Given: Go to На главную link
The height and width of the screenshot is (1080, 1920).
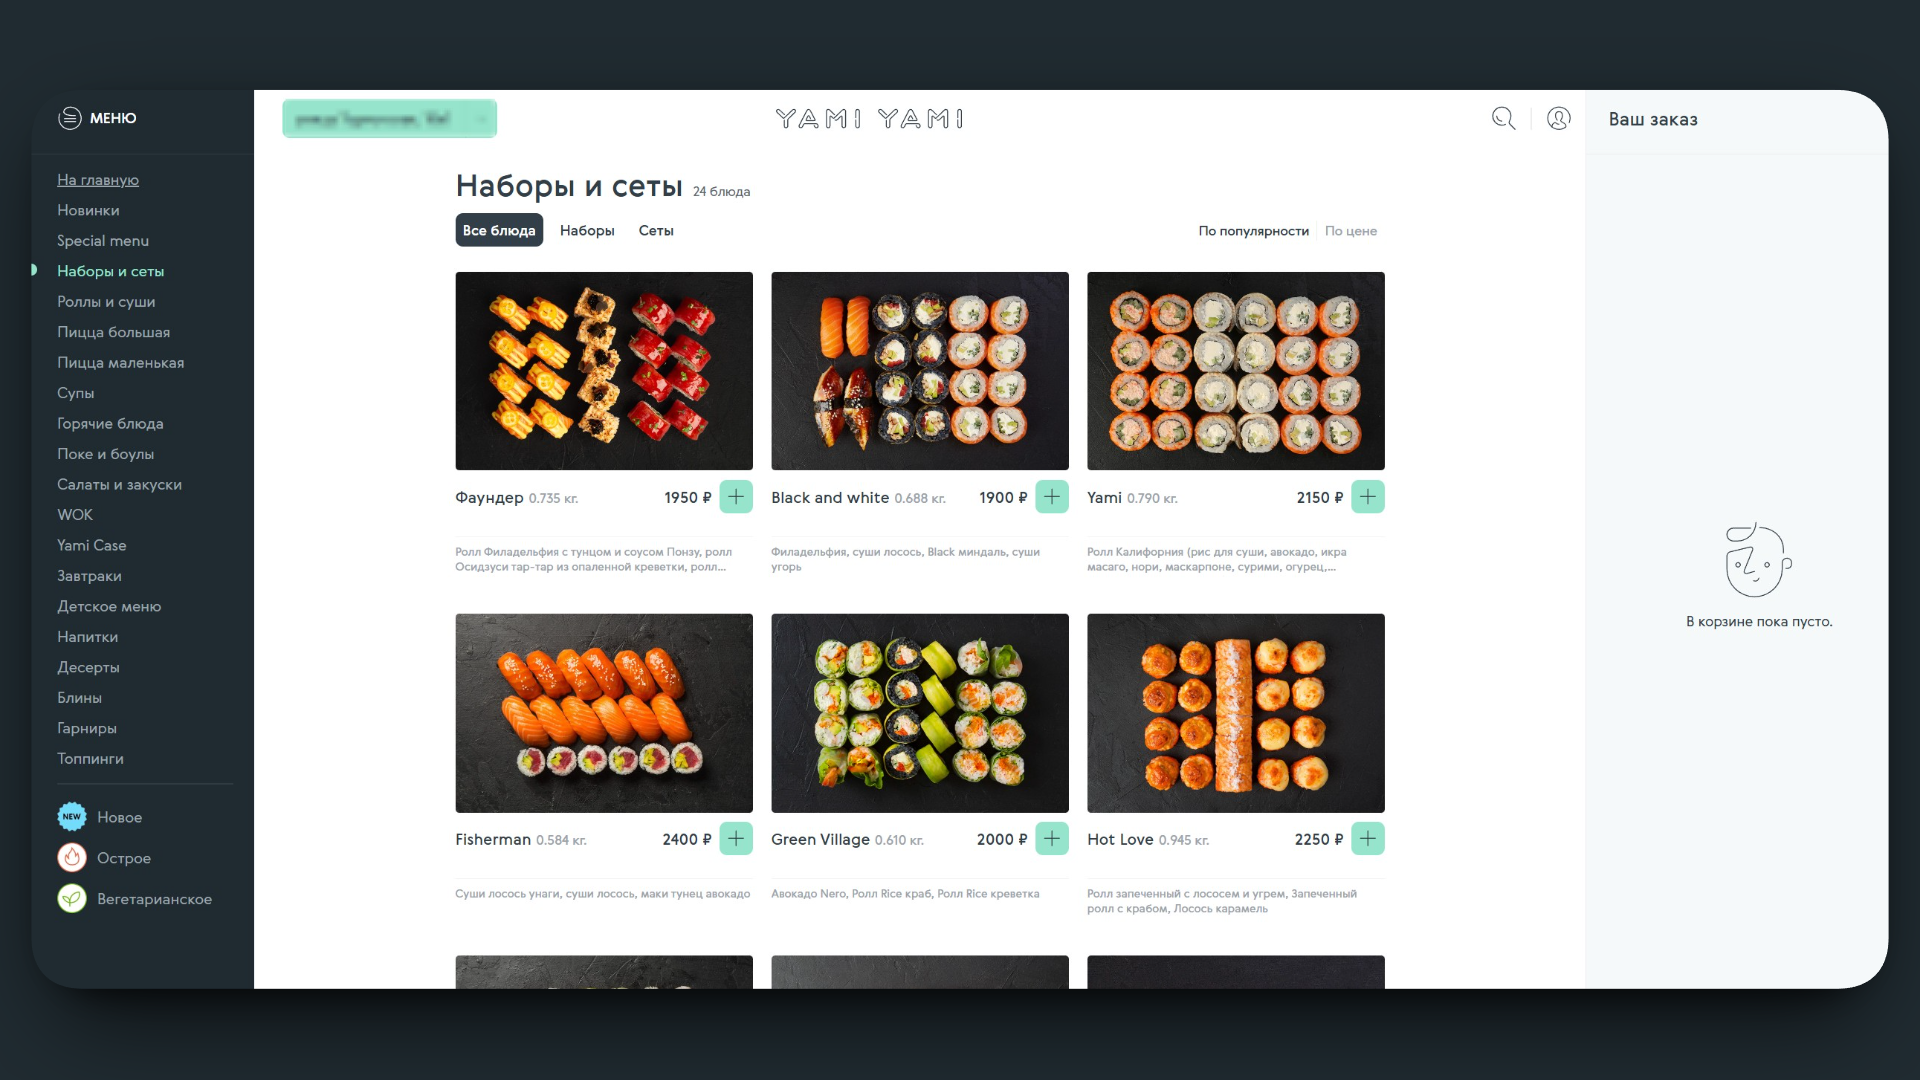Looking at the screenshot, I should [x=98, y=180].
